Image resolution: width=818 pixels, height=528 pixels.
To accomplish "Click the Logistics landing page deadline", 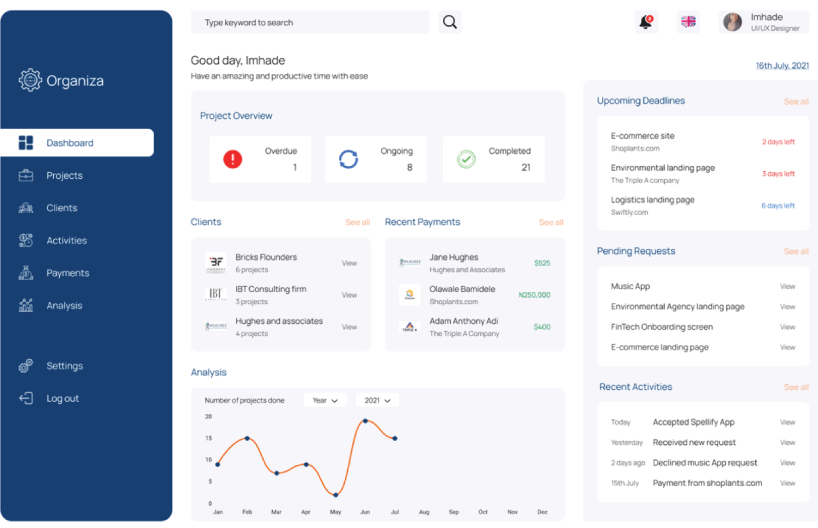I will [703, 206].
